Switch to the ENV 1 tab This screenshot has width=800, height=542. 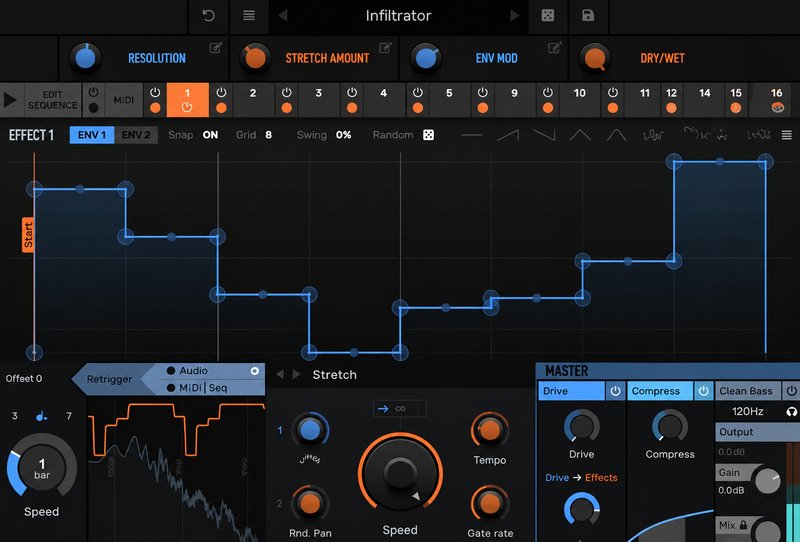click(92, 135)
